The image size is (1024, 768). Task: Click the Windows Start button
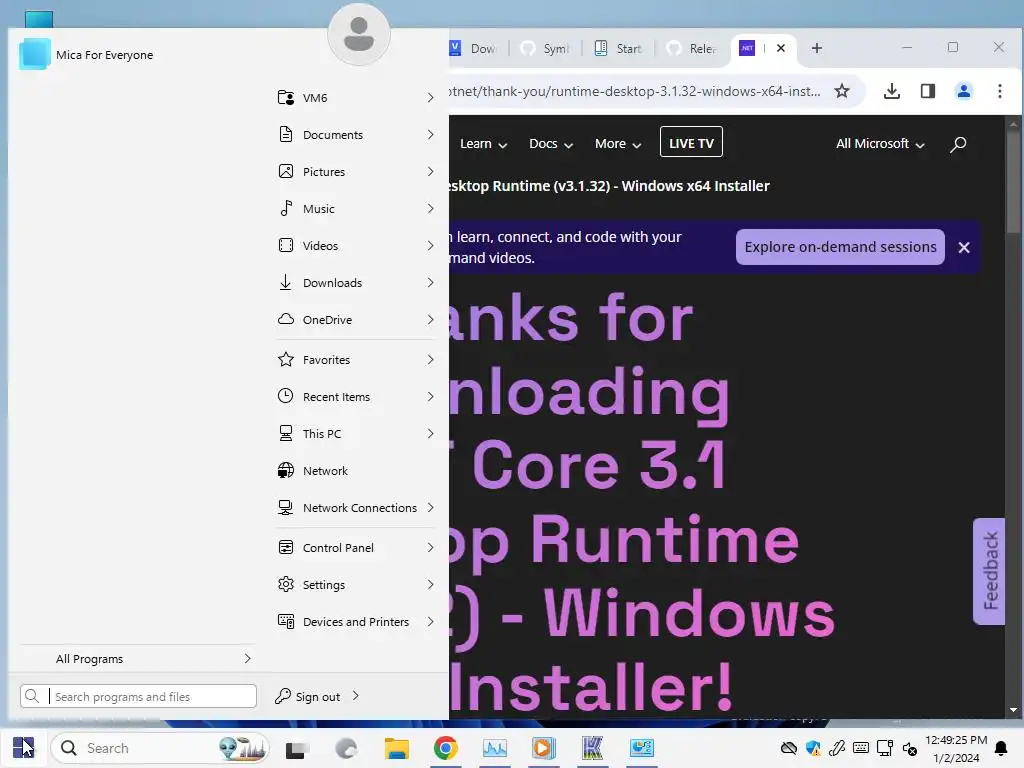24,747
